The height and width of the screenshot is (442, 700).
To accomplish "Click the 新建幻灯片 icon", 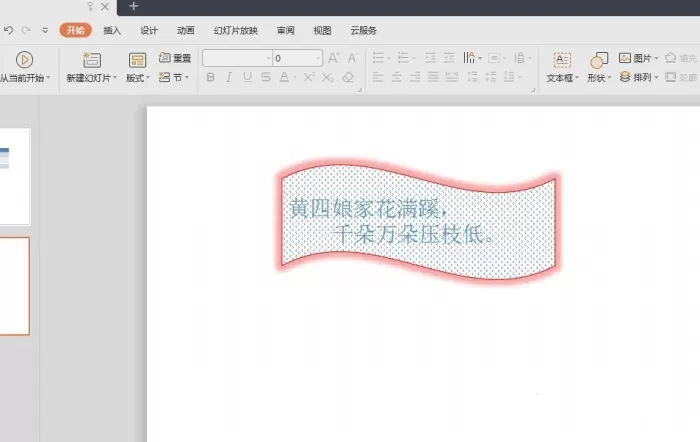I will (x=92, y=60).
